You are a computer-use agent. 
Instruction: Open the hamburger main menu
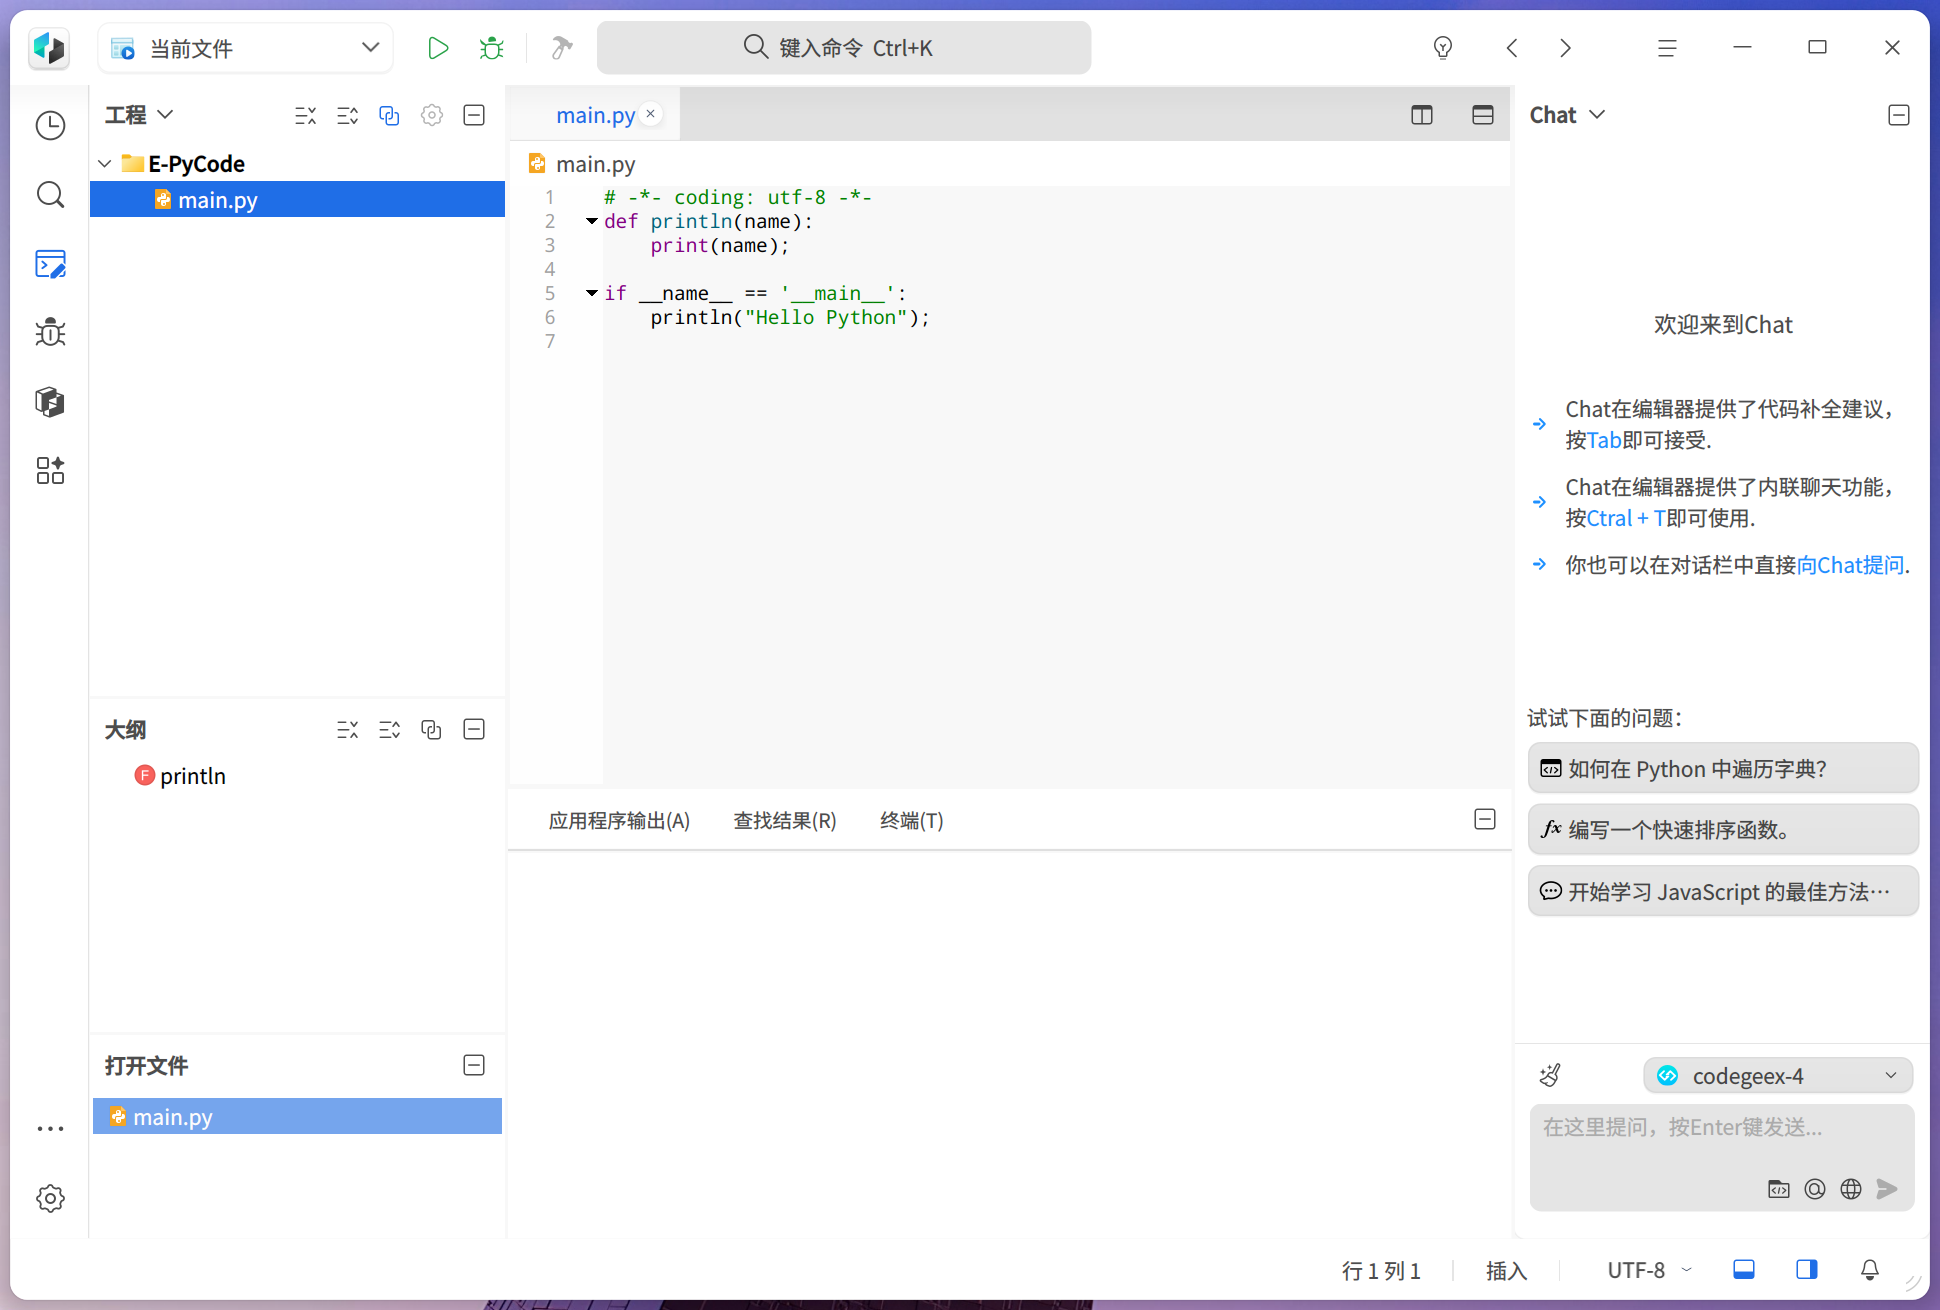[x=1667, y=48]
